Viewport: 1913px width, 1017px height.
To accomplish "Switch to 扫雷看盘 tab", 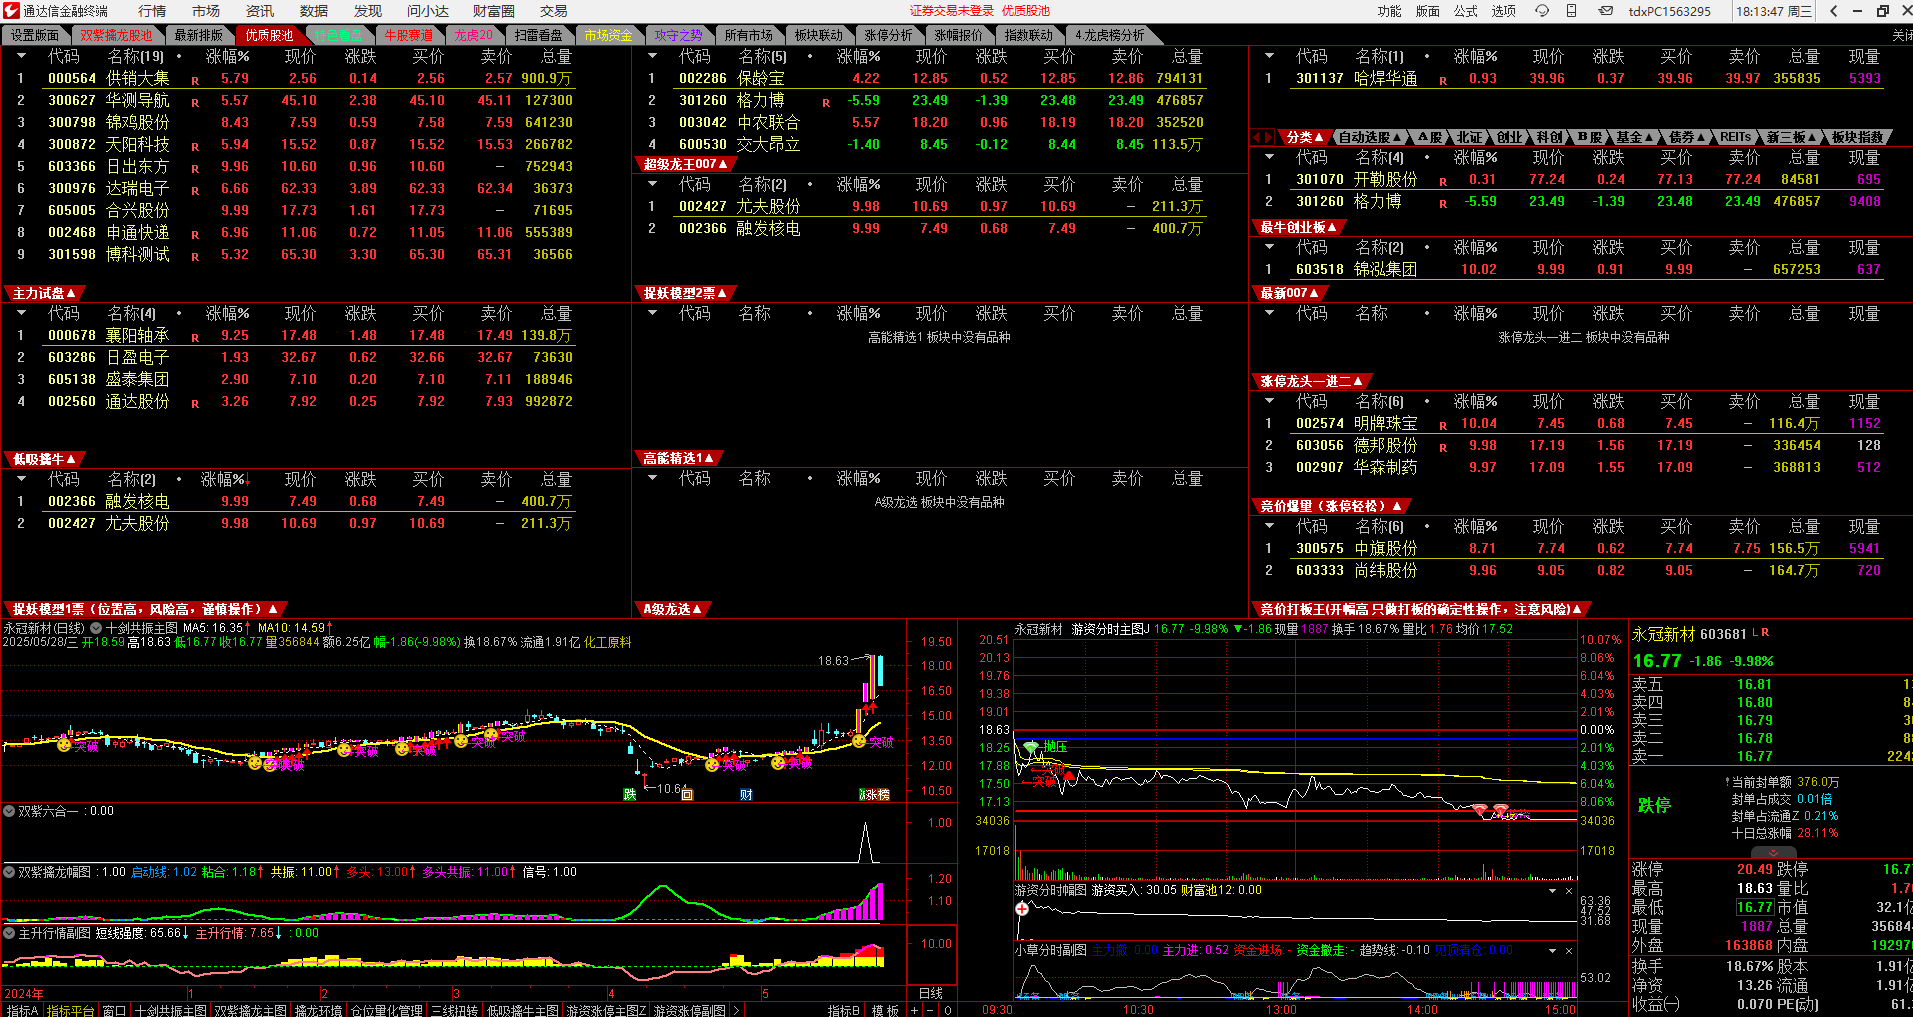I will click(539, 35).
